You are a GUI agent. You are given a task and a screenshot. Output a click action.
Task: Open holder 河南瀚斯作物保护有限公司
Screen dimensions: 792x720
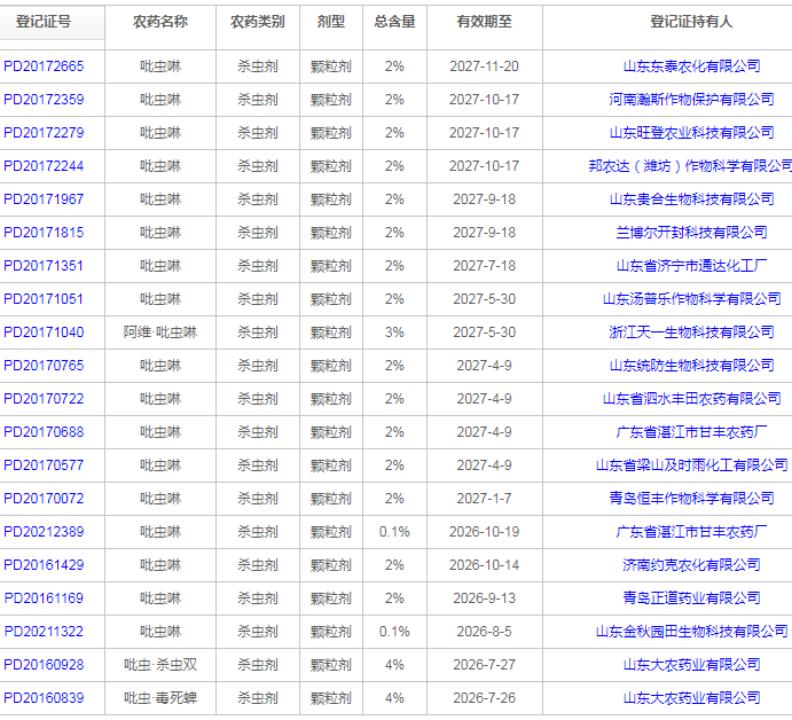[x=691, y=100]
